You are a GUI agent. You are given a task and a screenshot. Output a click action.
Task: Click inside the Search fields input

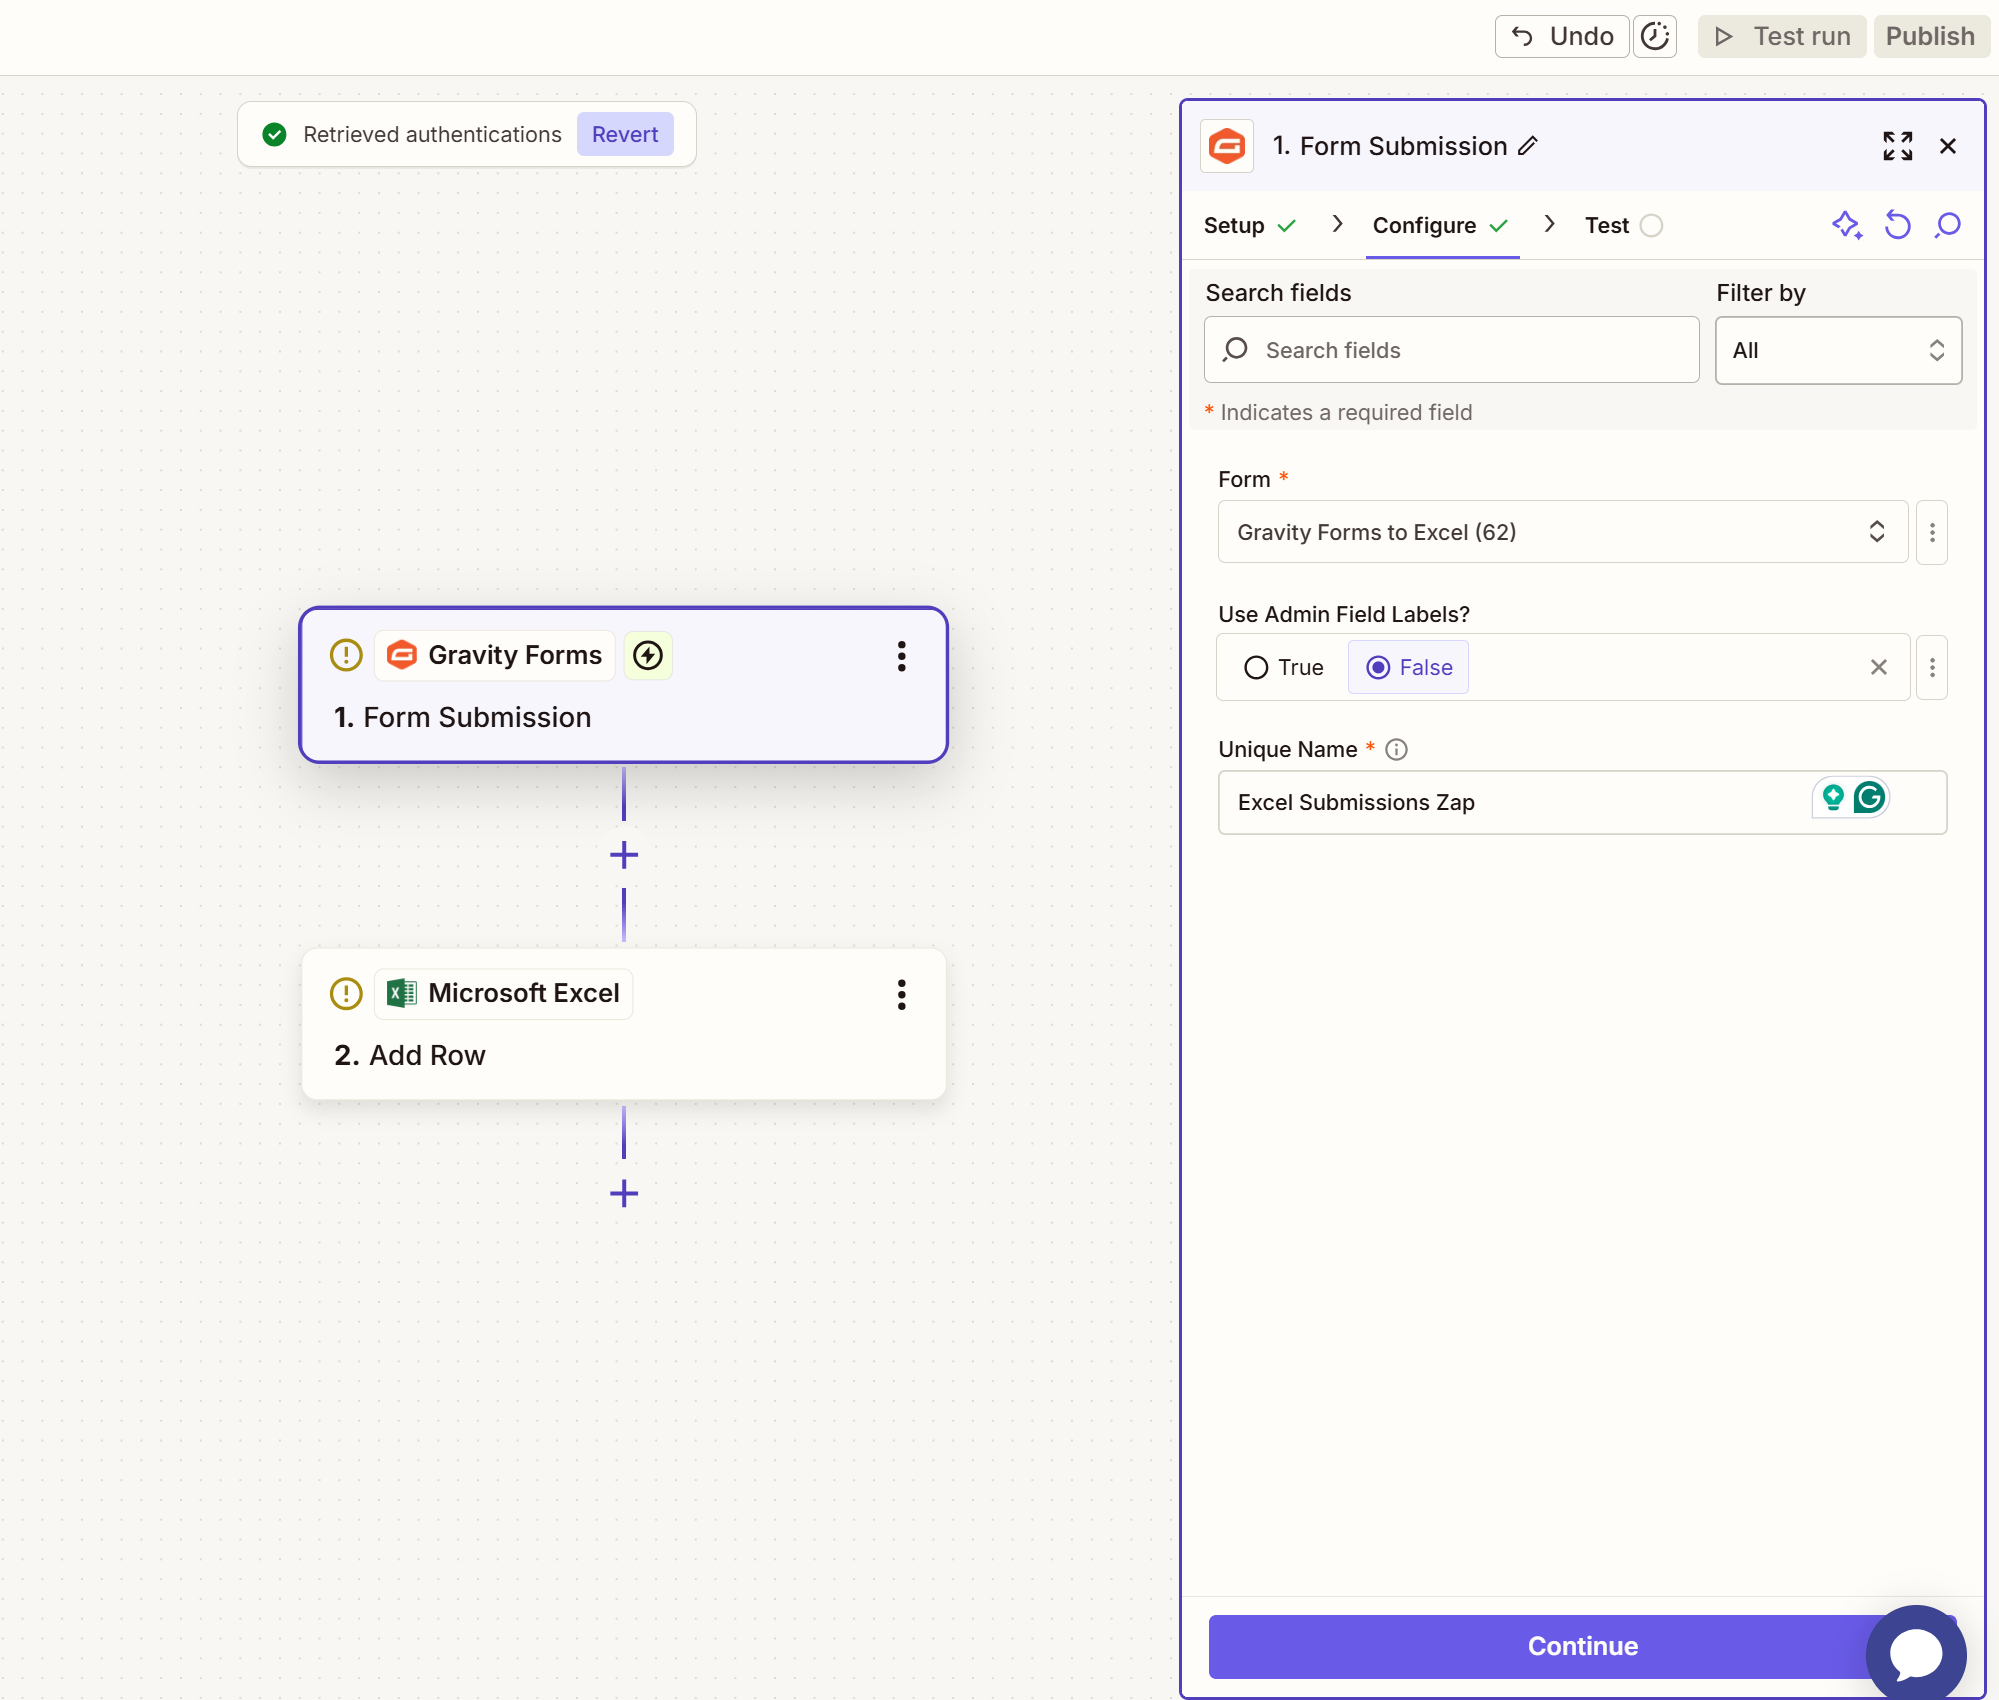click(x=1450, y=350)
